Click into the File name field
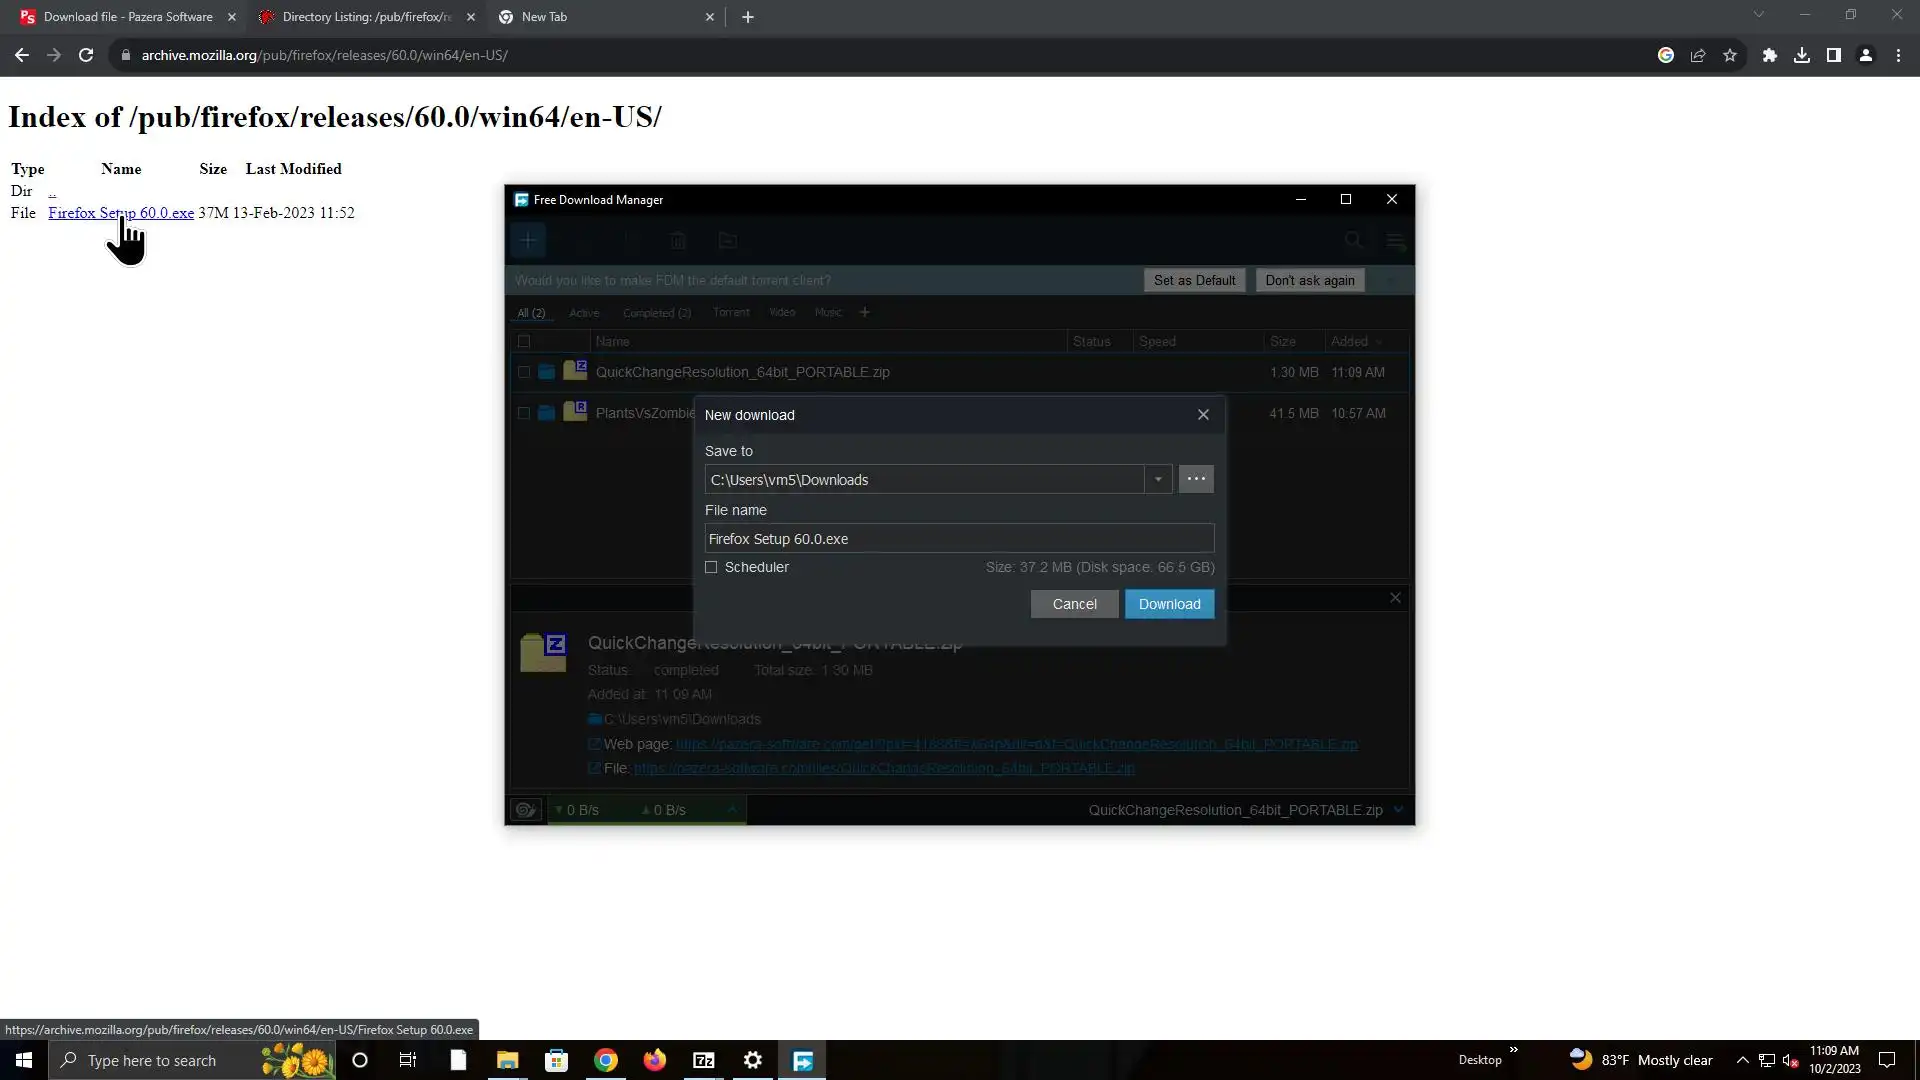1920x1080 pixels. tap(958, 539)
